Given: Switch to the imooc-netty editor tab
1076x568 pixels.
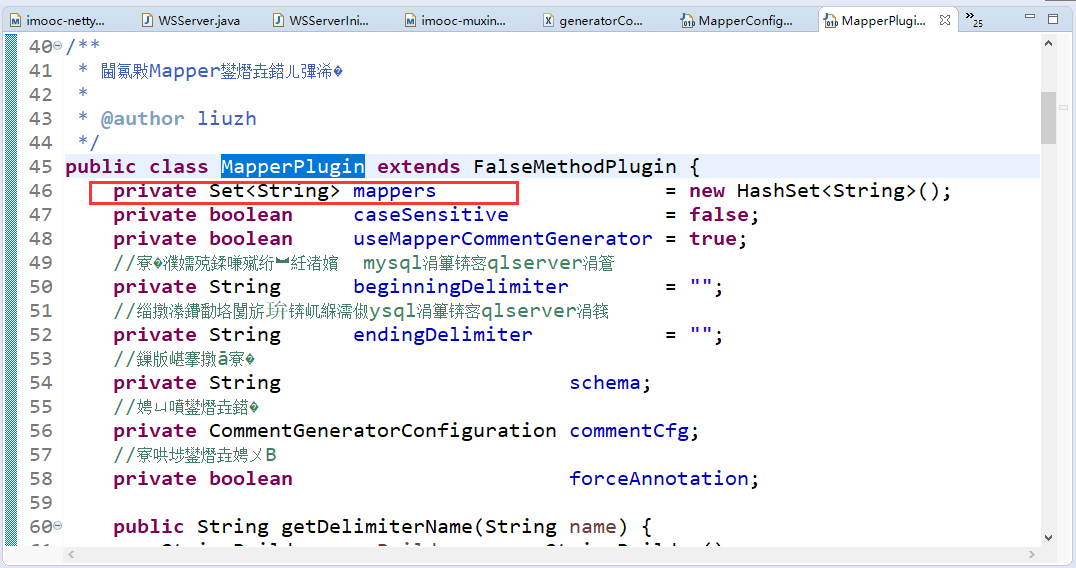Looking at the screenshot, I should coord(58,21).
